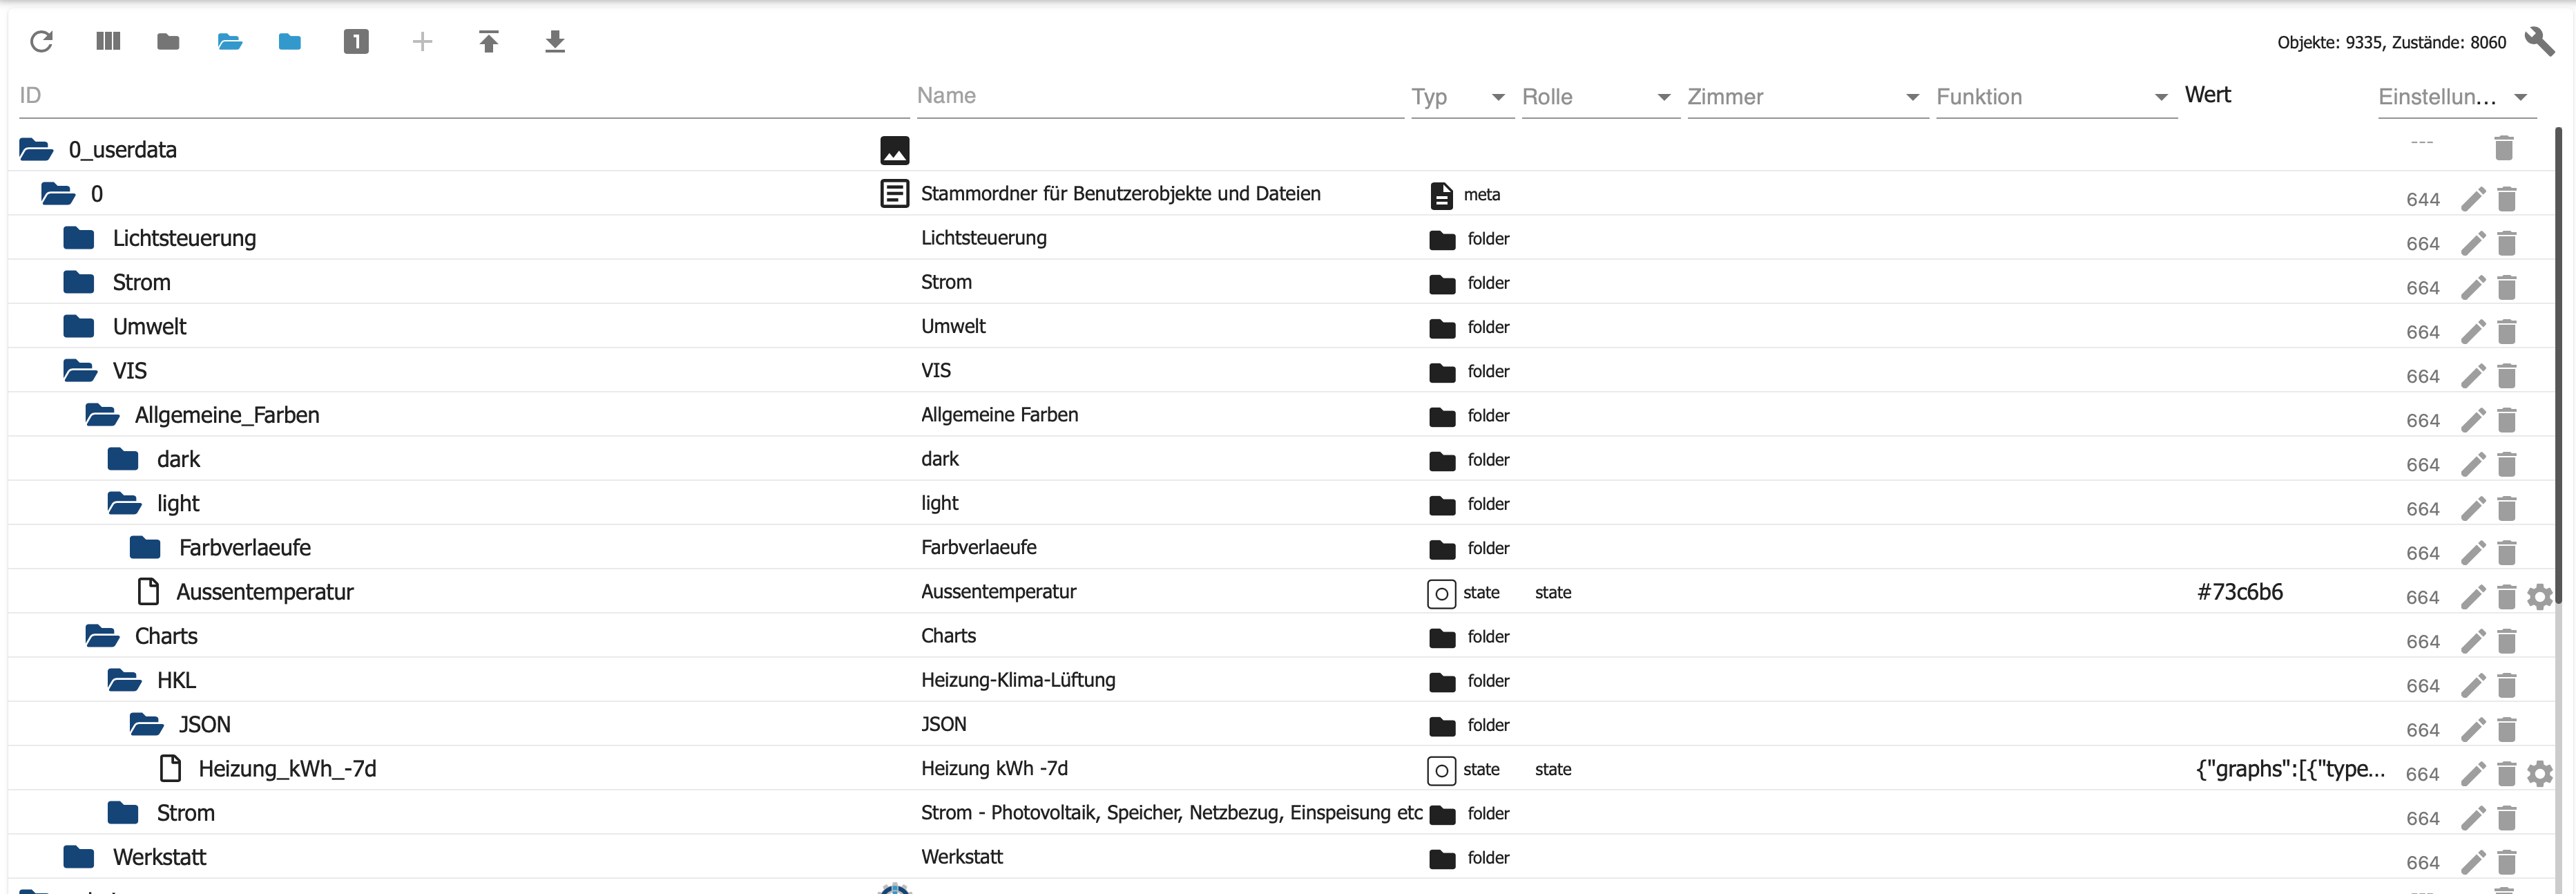Delete the Werkstatt folder via trash icon
2576x894 pixels.
pos(2506,862)
